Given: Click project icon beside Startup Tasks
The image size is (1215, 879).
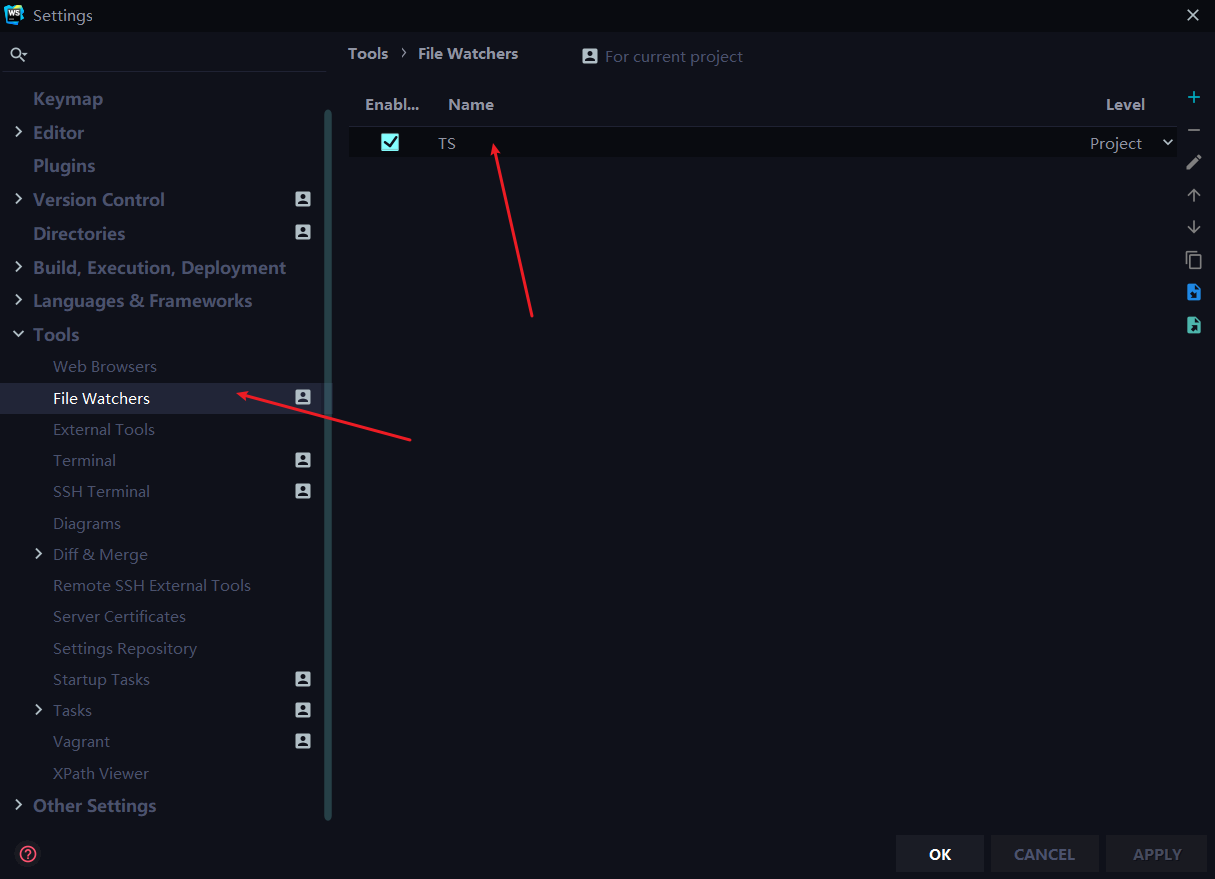Looking at the screenshot, I should click(303, 679).
